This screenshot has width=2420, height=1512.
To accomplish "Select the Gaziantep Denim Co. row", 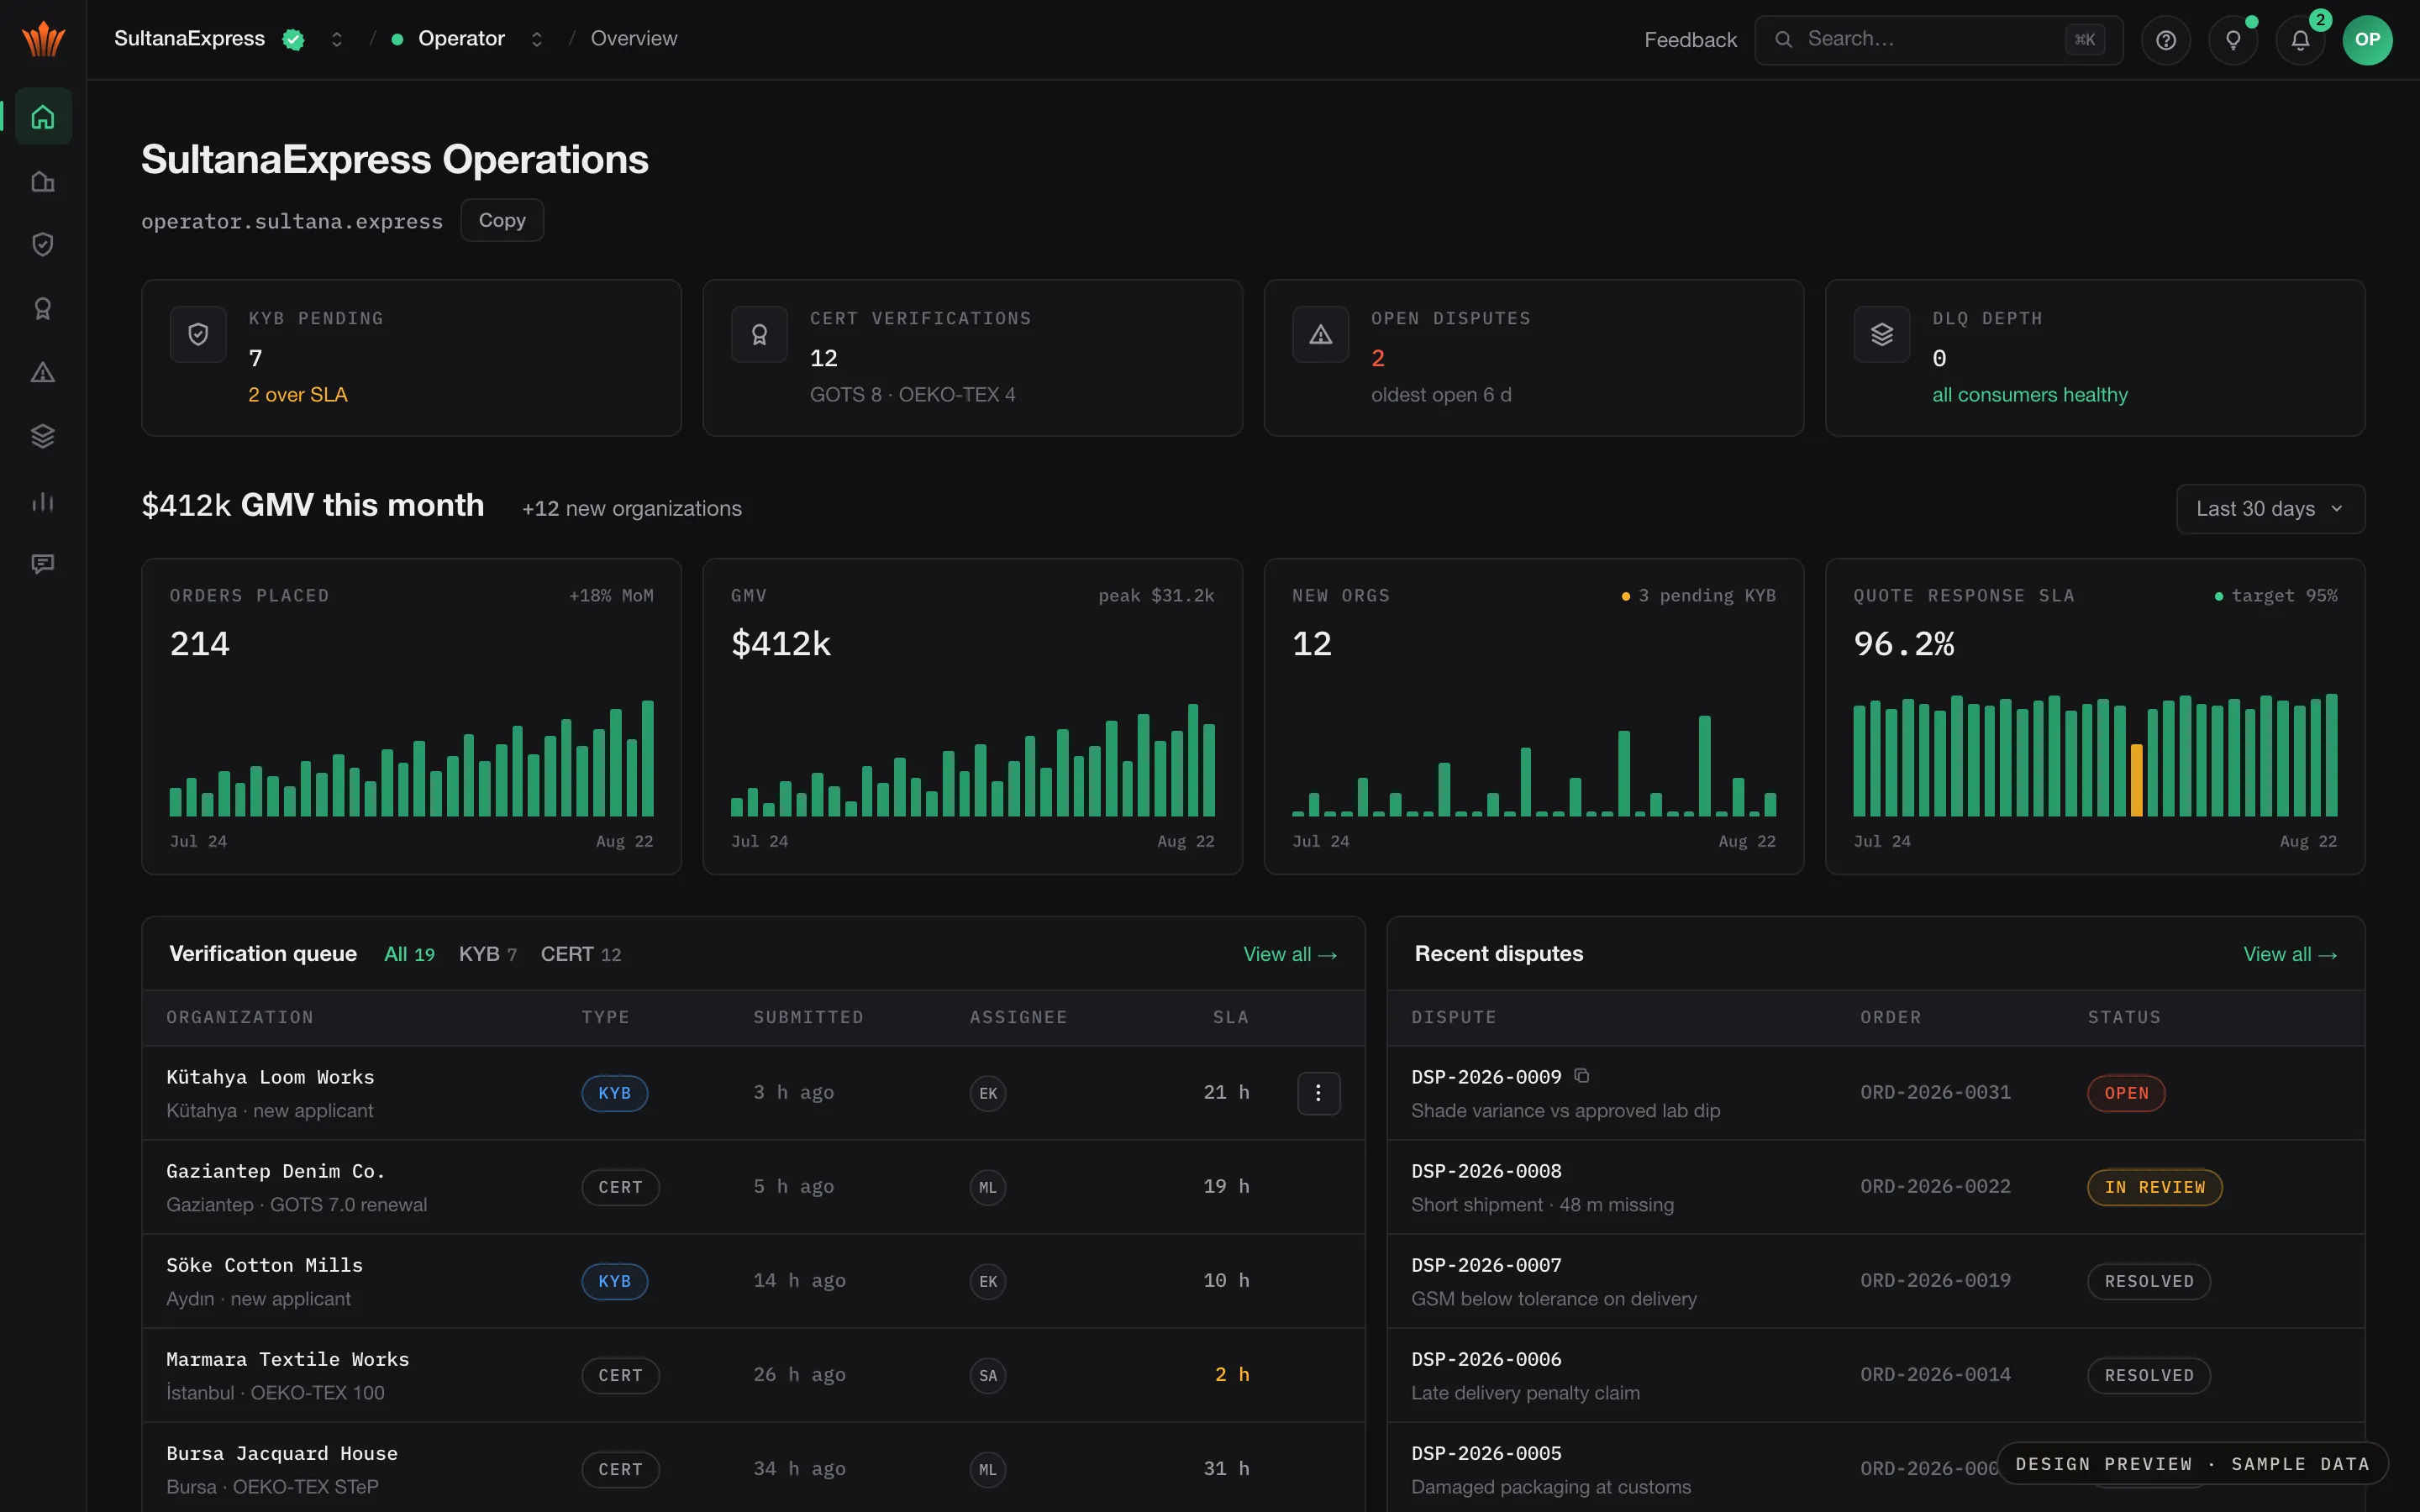I will 753,1187.
